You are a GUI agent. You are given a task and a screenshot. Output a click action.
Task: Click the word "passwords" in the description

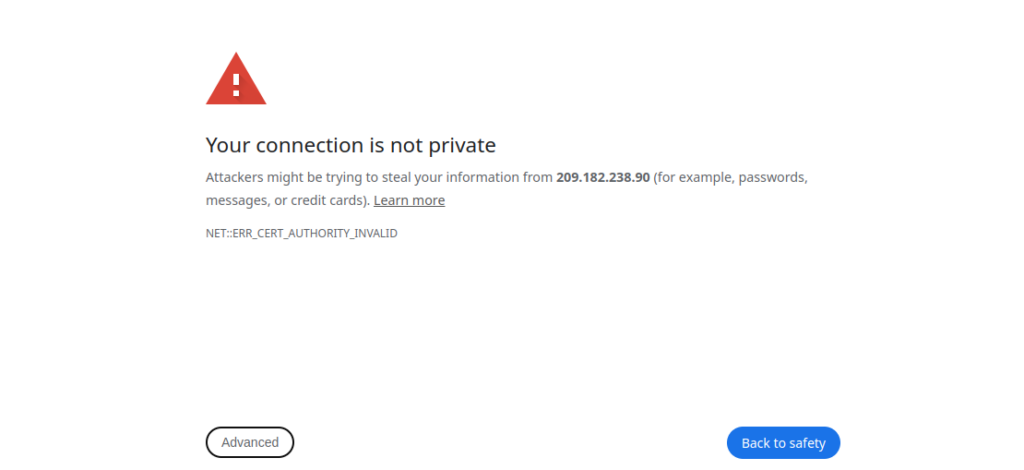coord(772,177)
